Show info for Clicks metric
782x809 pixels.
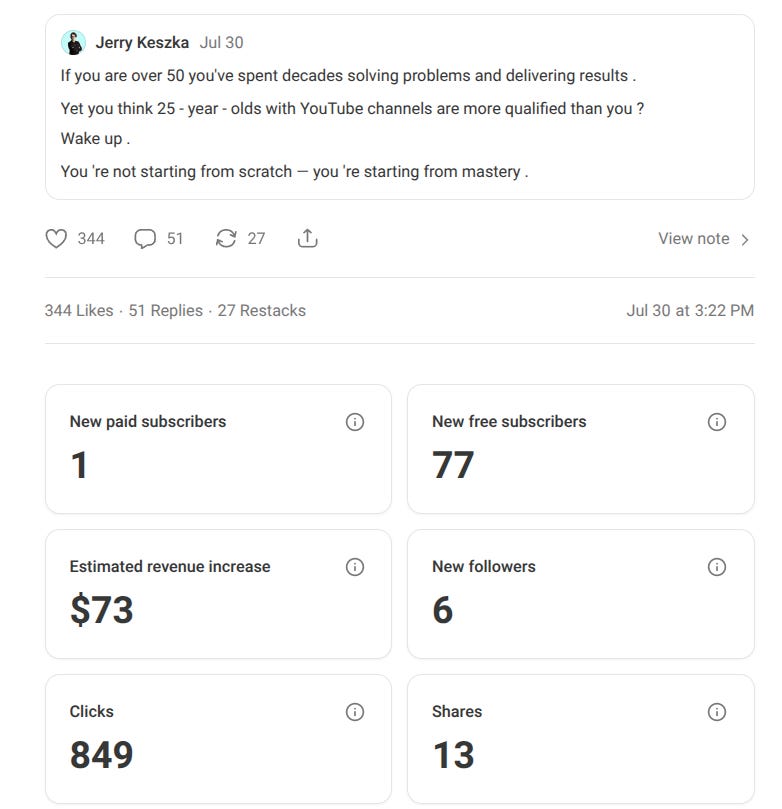tap(354, 712)
